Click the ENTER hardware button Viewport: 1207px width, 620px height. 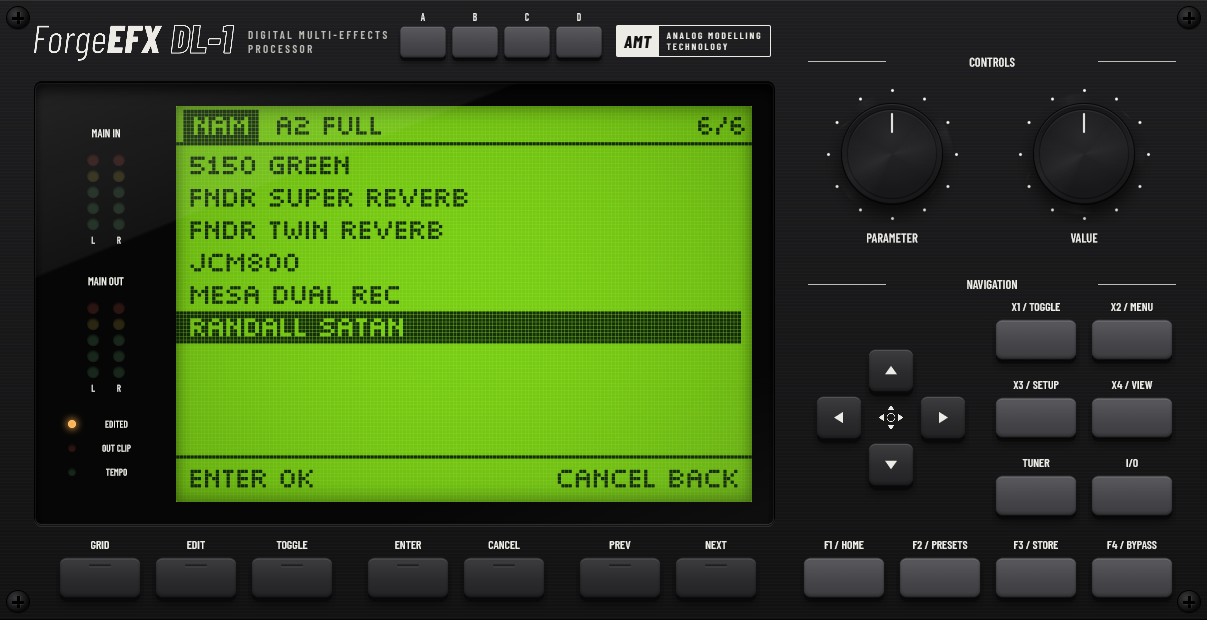point(408,578)
